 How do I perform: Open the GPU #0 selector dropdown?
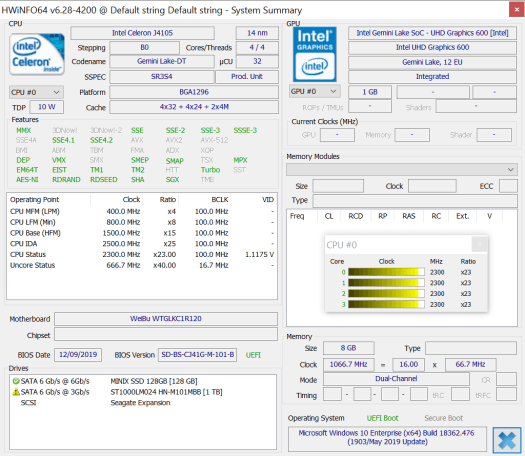314,91
